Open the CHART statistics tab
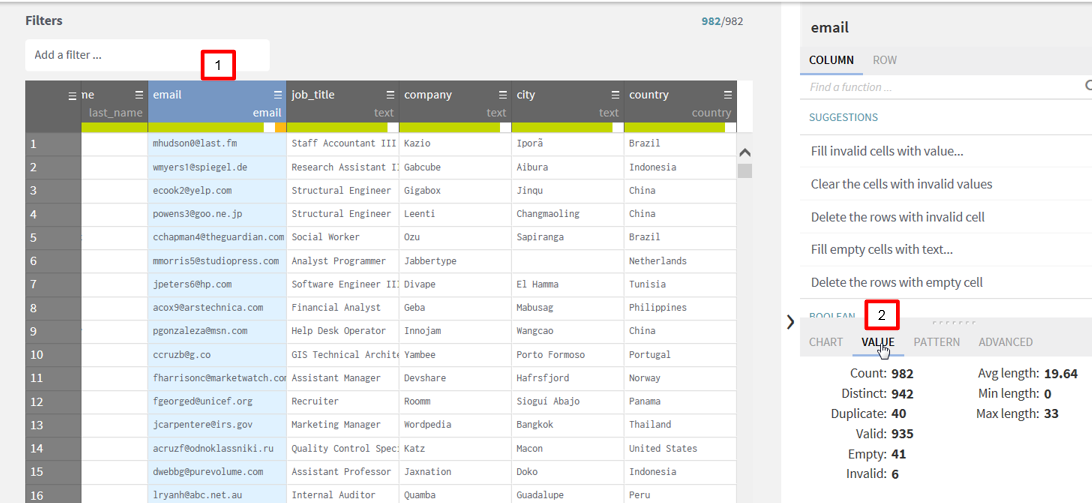 coord(825,342)
